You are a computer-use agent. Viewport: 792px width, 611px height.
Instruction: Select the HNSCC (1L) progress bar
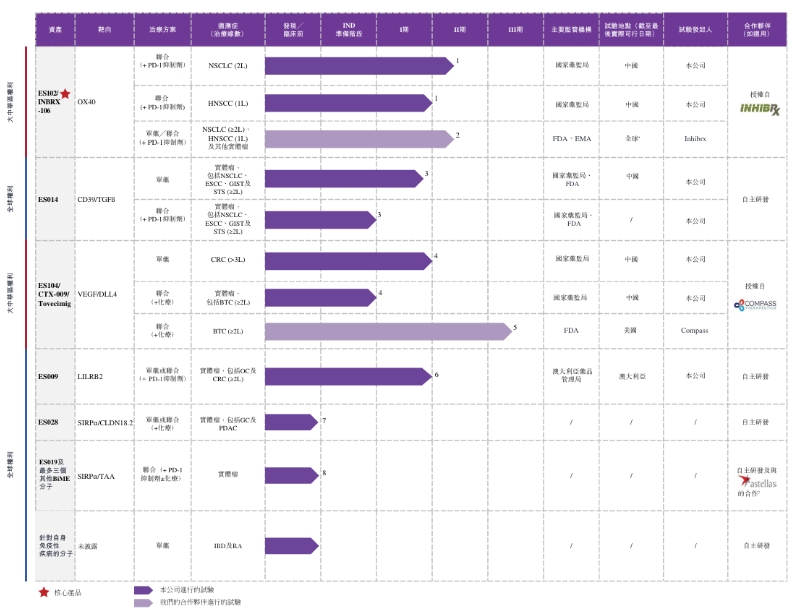pyautogui.click(x=349, y=103)
